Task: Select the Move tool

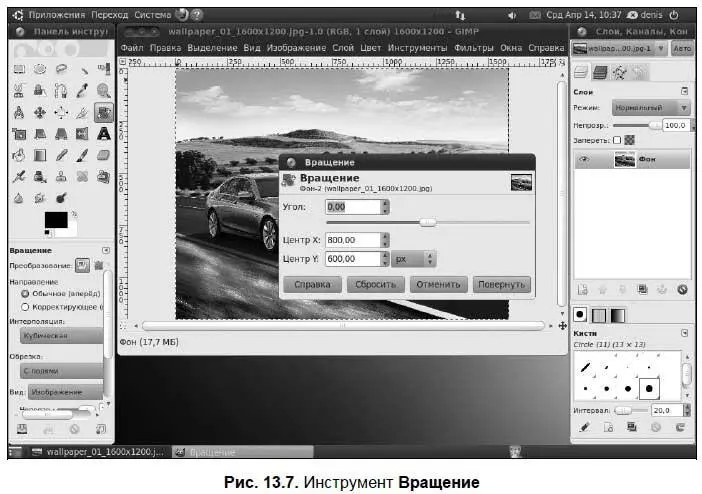Action: 40,112
